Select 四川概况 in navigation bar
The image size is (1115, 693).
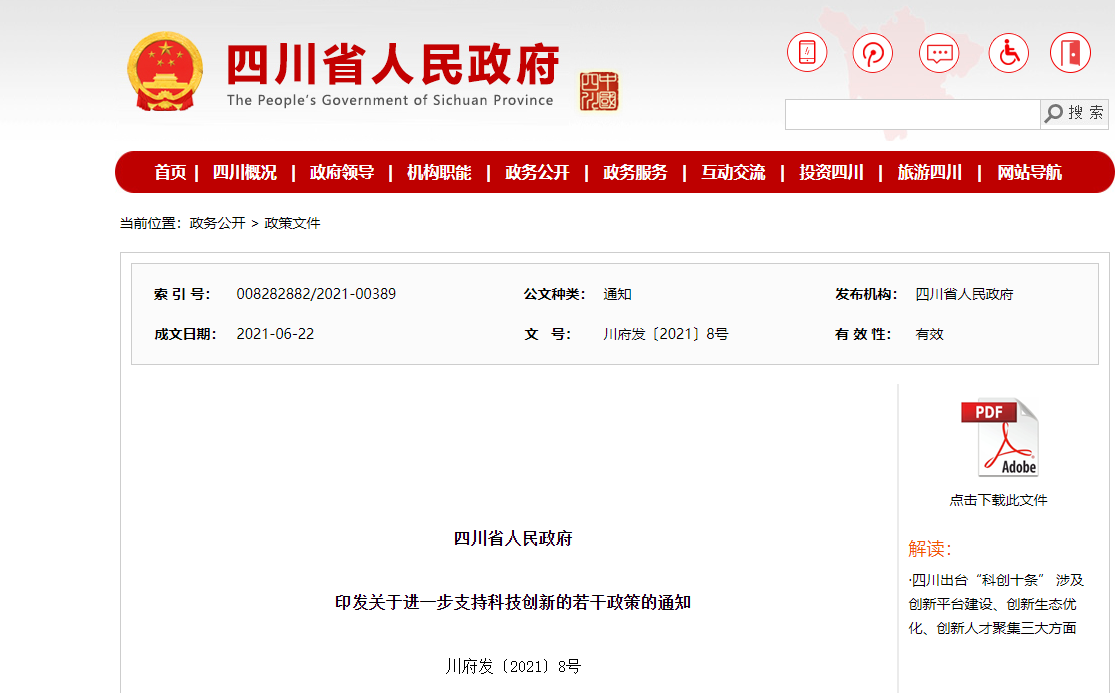(245, 172)
